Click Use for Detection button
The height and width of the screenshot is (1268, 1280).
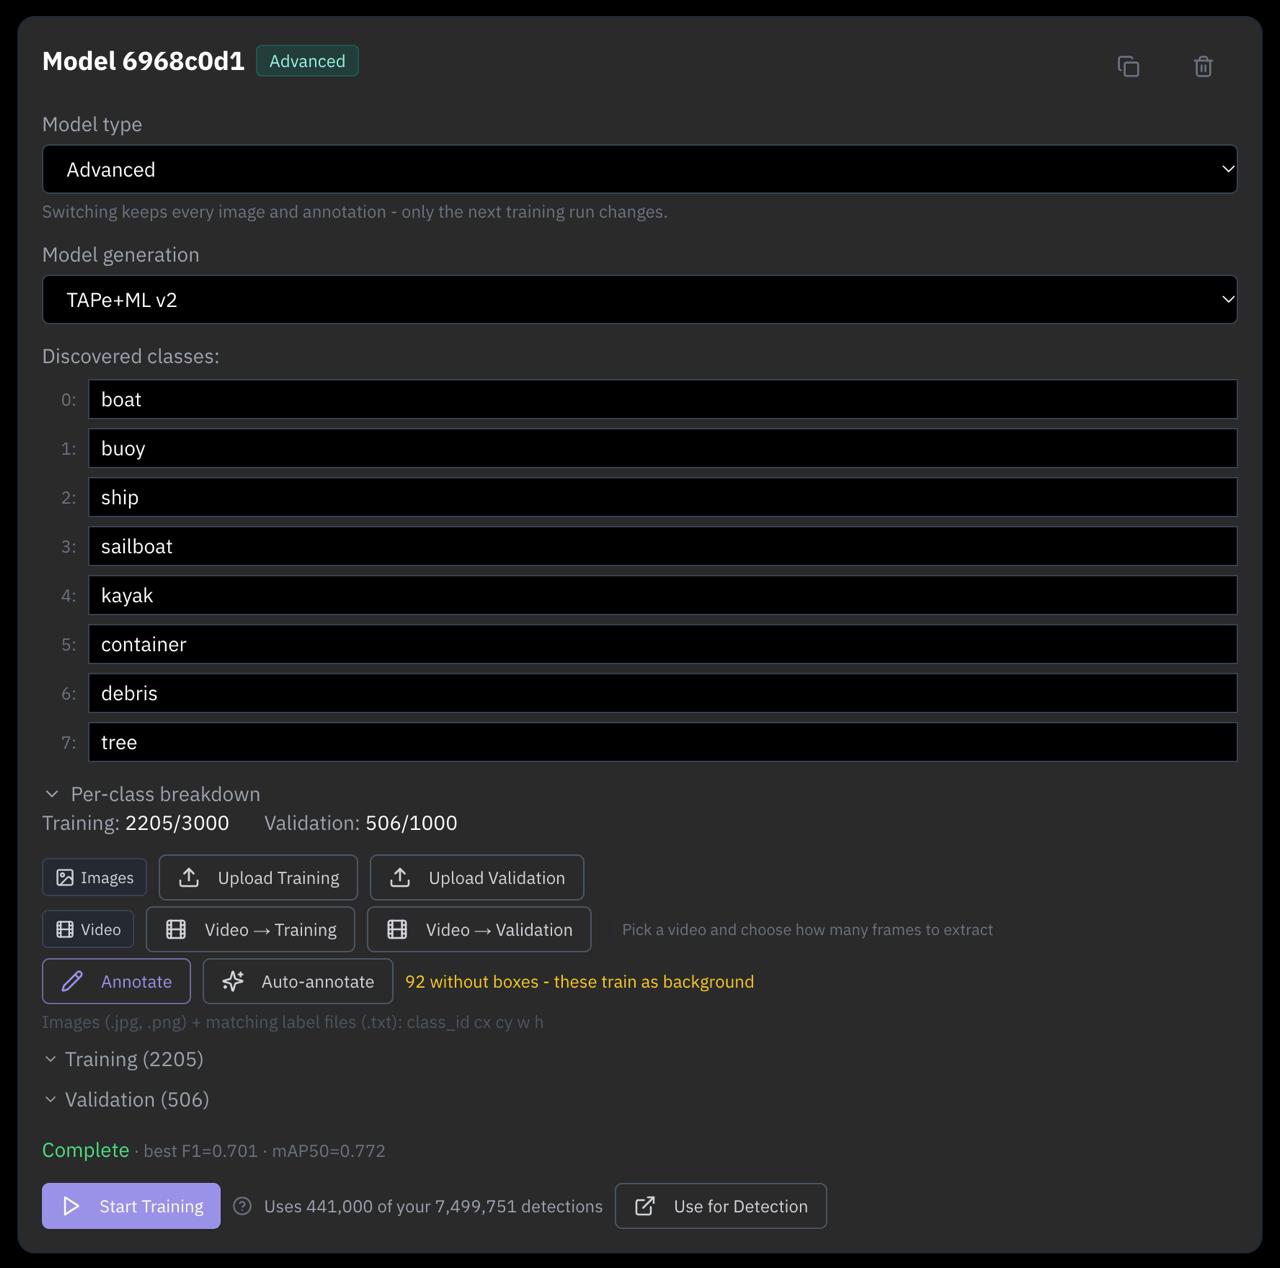(721, 1206)
